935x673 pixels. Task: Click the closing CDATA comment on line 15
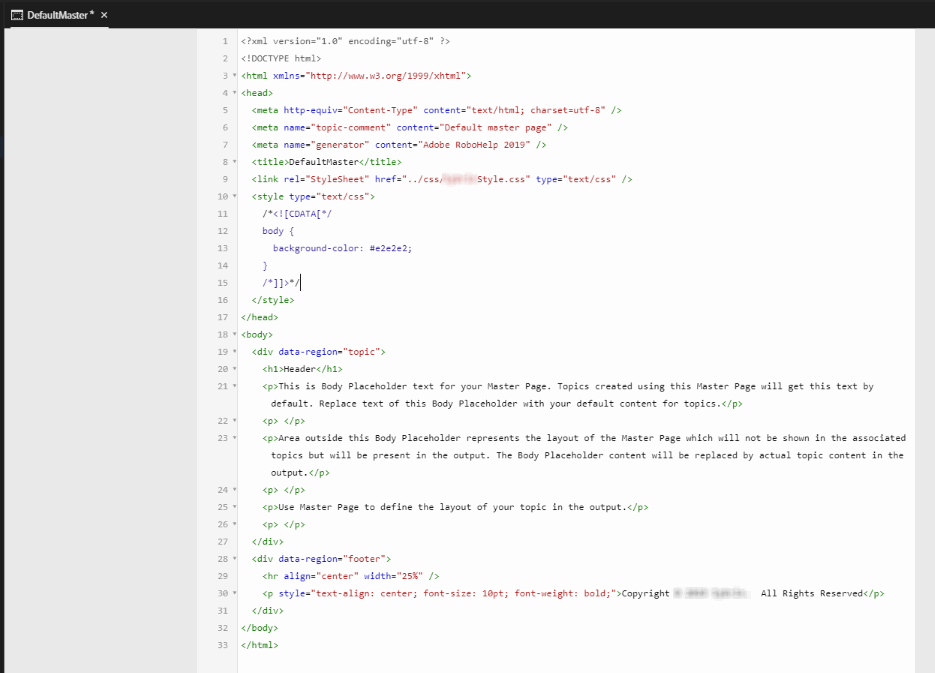pyautogui.click(x=281, y=283)
